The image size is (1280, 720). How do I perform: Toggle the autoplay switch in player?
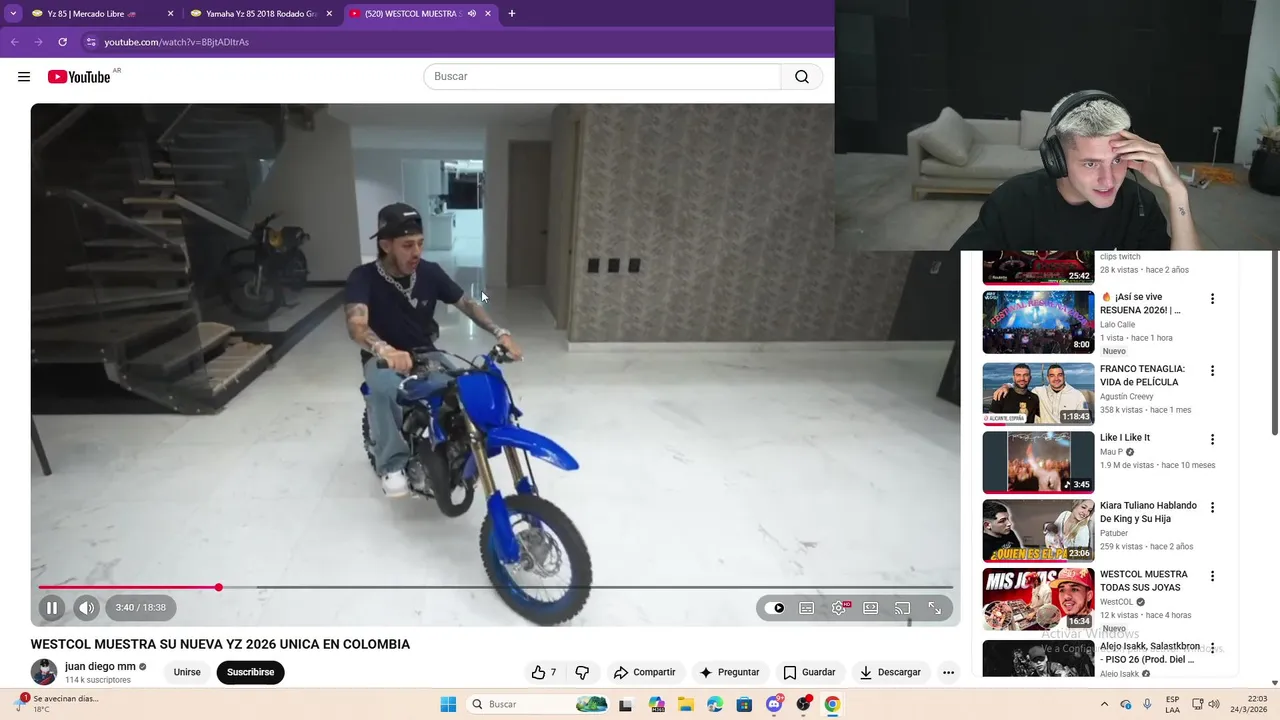(x=775, y=608)
